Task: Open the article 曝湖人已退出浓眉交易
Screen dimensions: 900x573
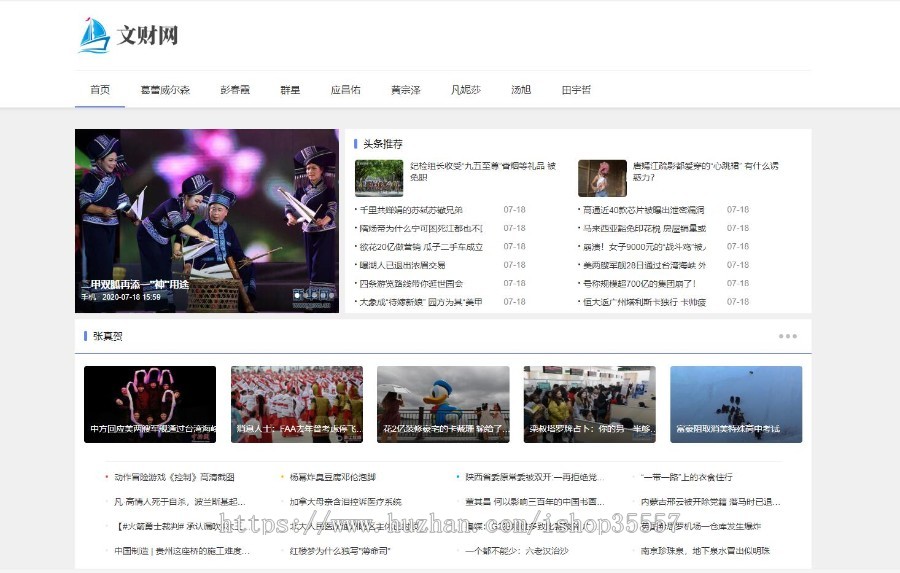Action: [x=402, y=265]
